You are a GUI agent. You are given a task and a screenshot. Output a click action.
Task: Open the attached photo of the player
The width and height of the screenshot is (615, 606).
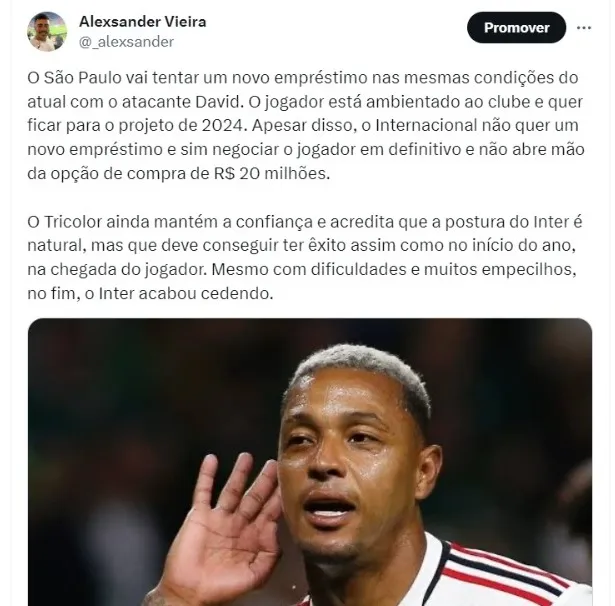tap(310, 462)
